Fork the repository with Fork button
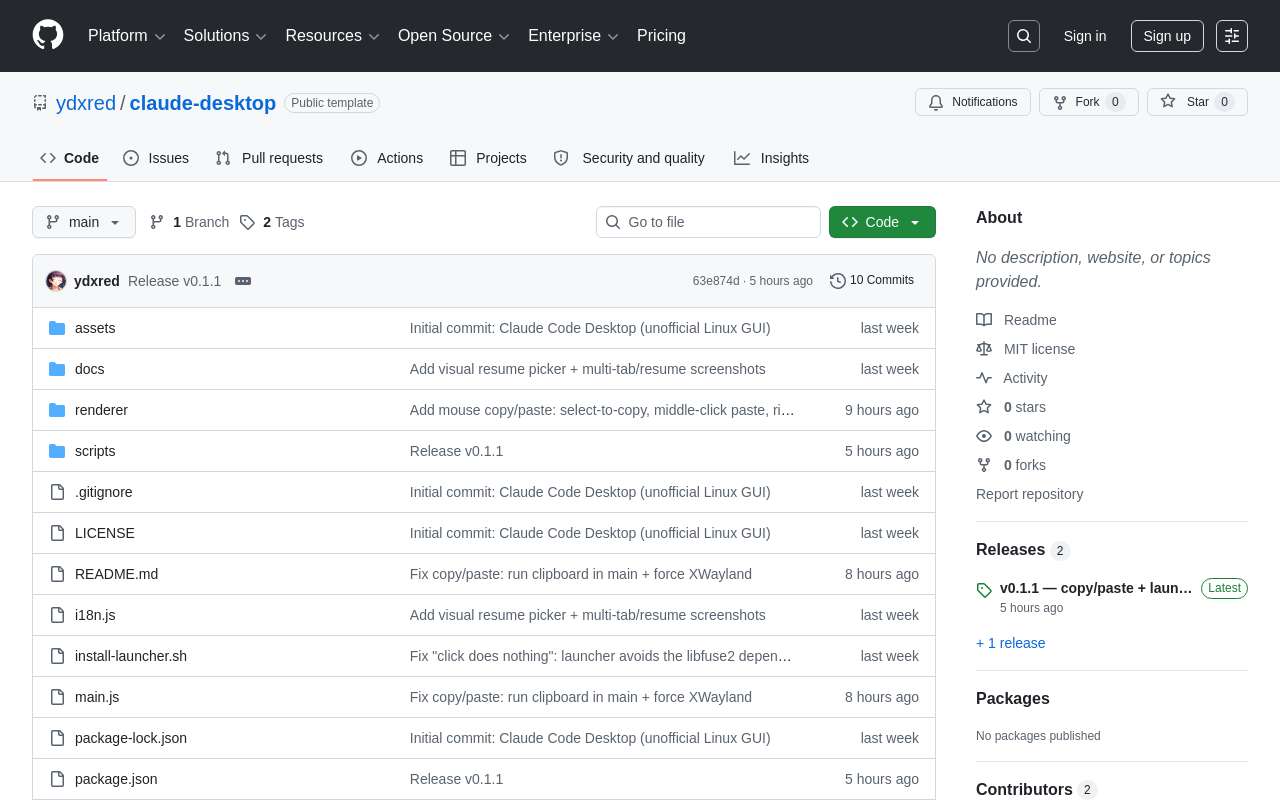 click(x=1089, y=102)
